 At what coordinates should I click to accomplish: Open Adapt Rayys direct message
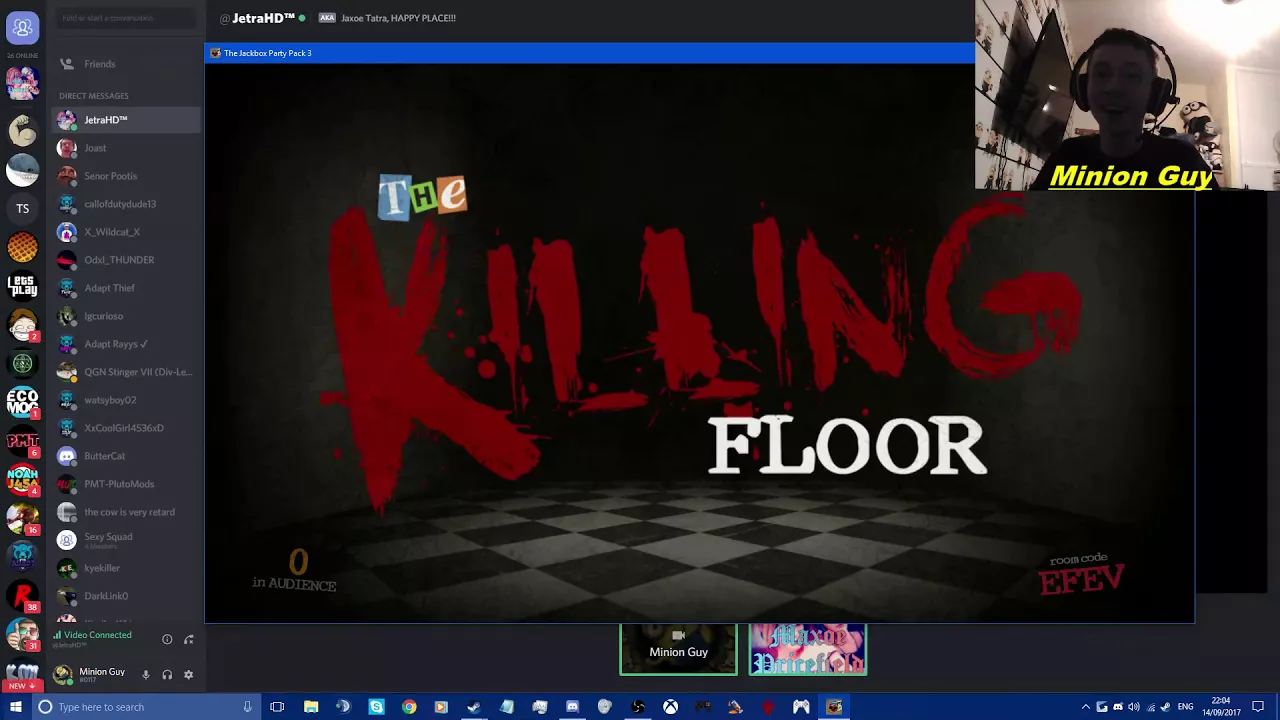click(x=126, y=344)
